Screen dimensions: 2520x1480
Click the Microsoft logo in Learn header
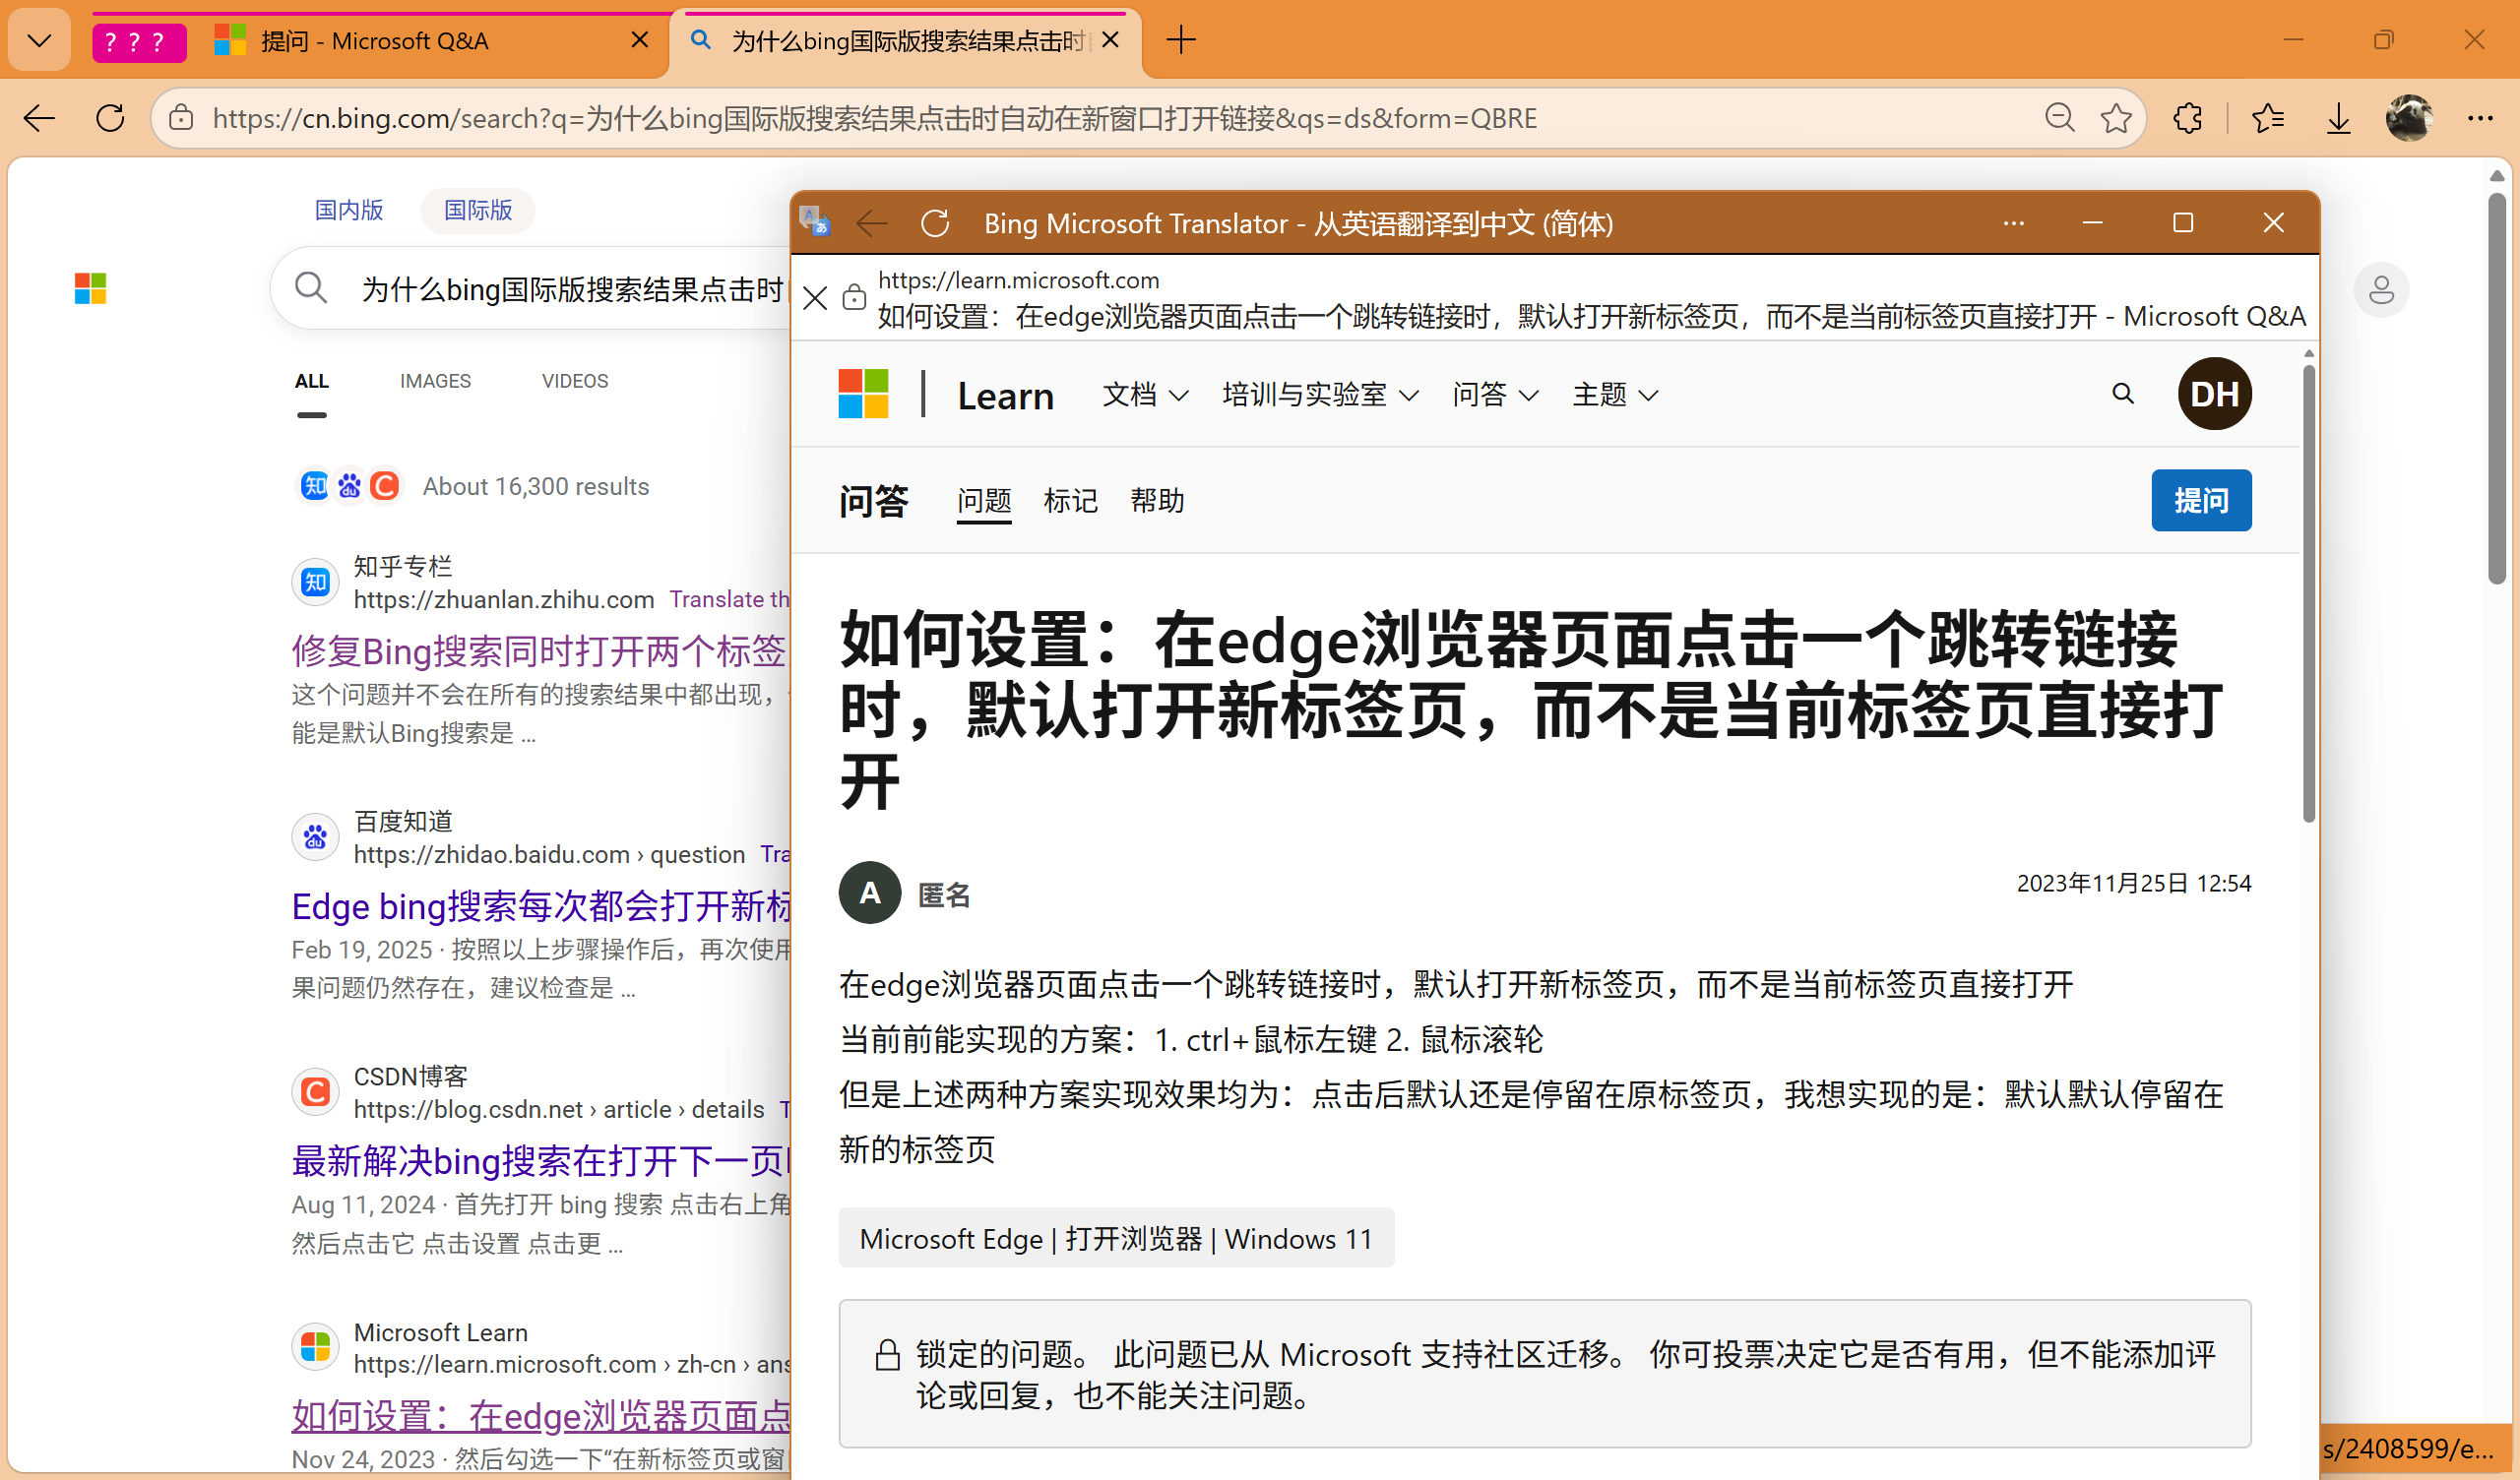(863, 394)
